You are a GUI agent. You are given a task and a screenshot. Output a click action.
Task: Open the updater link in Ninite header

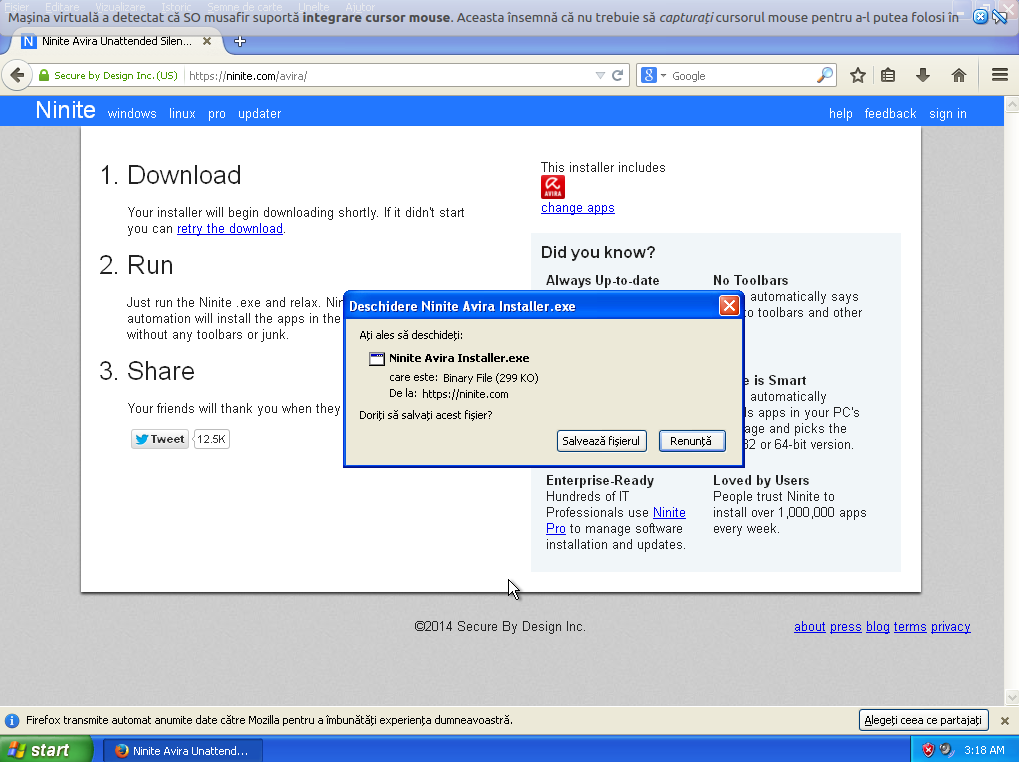[259, 114]
